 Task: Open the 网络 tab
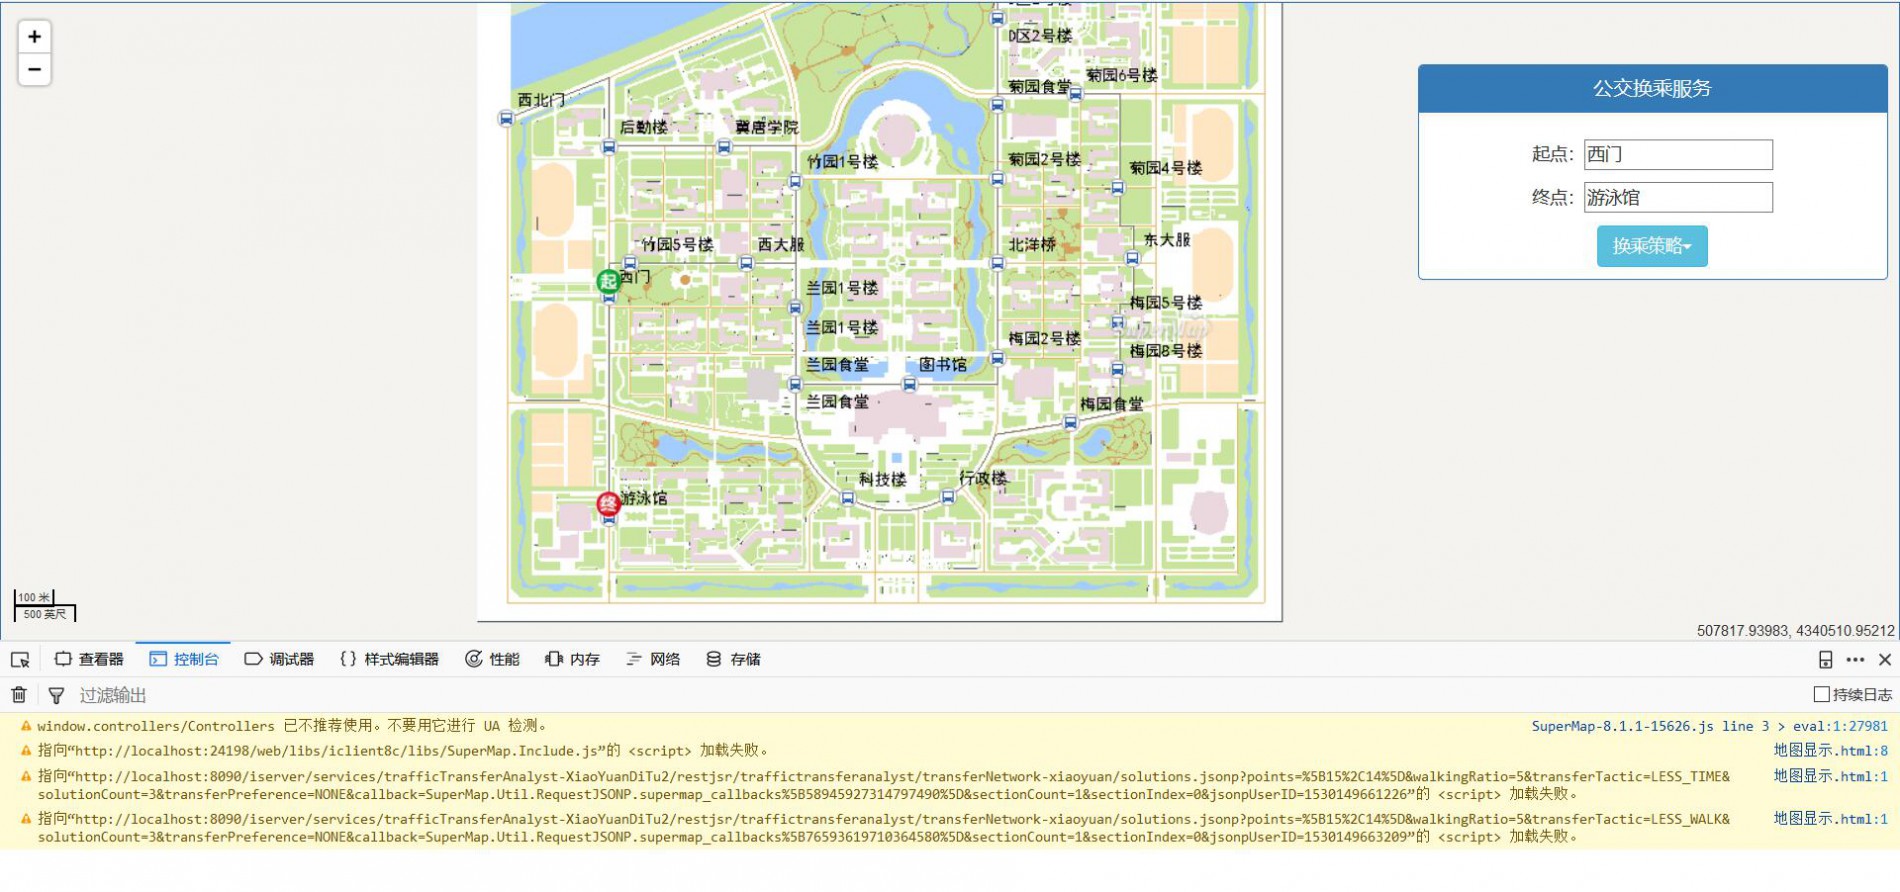[653, 660]
